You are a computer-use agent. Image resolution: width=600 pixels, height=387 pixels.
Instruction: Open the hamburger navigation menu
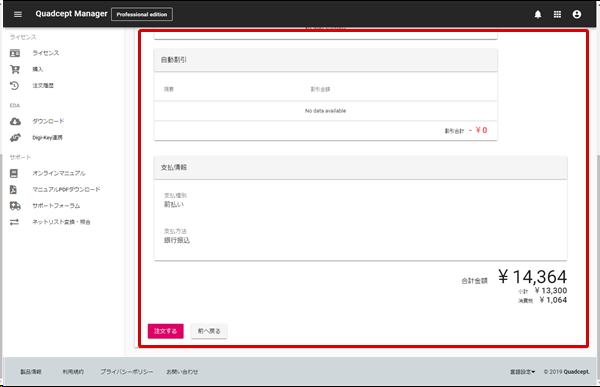click(18, 14)
